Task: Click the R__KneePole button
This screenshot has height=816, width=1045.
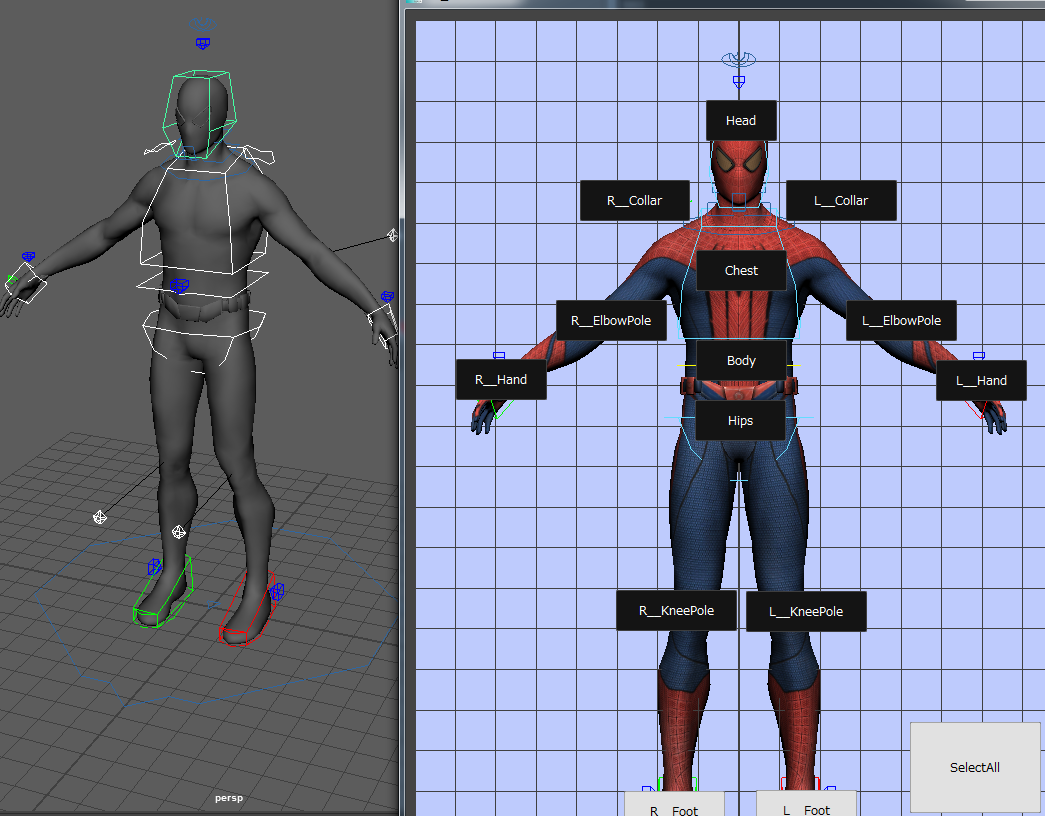Action: tap(676, 611)
